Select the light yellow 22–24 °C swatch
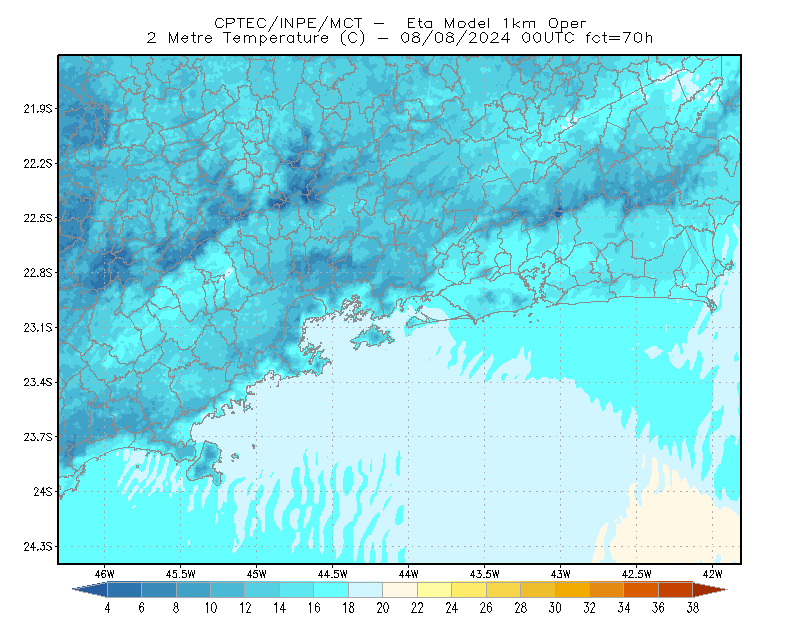The height and width of the screenshot is (618, 800). pos(435,590)
